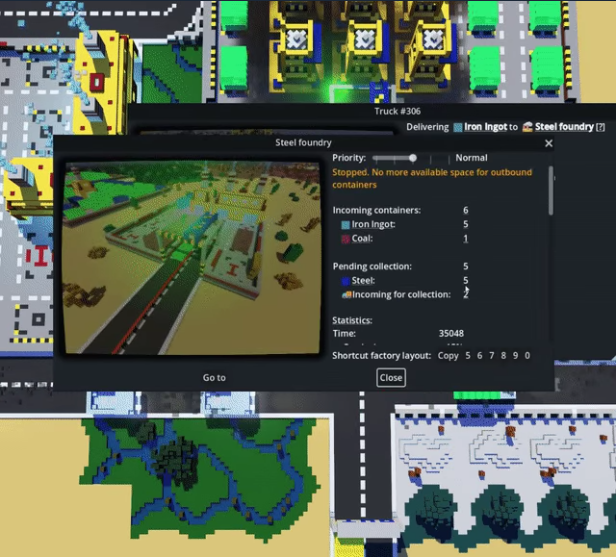Click the Steel foundry link in truck header
The width and height of the screenshot is (616, 557).
(x=564, y=127)
